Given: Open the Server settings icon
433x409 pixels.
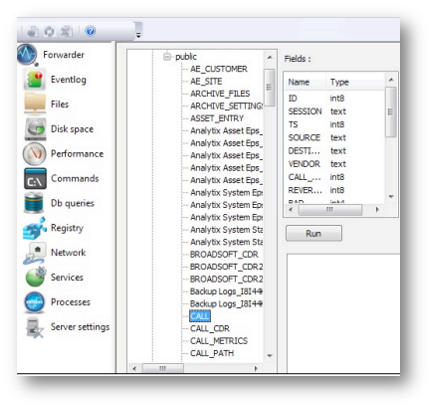Looking at the screenshot, I should (35, 327).
